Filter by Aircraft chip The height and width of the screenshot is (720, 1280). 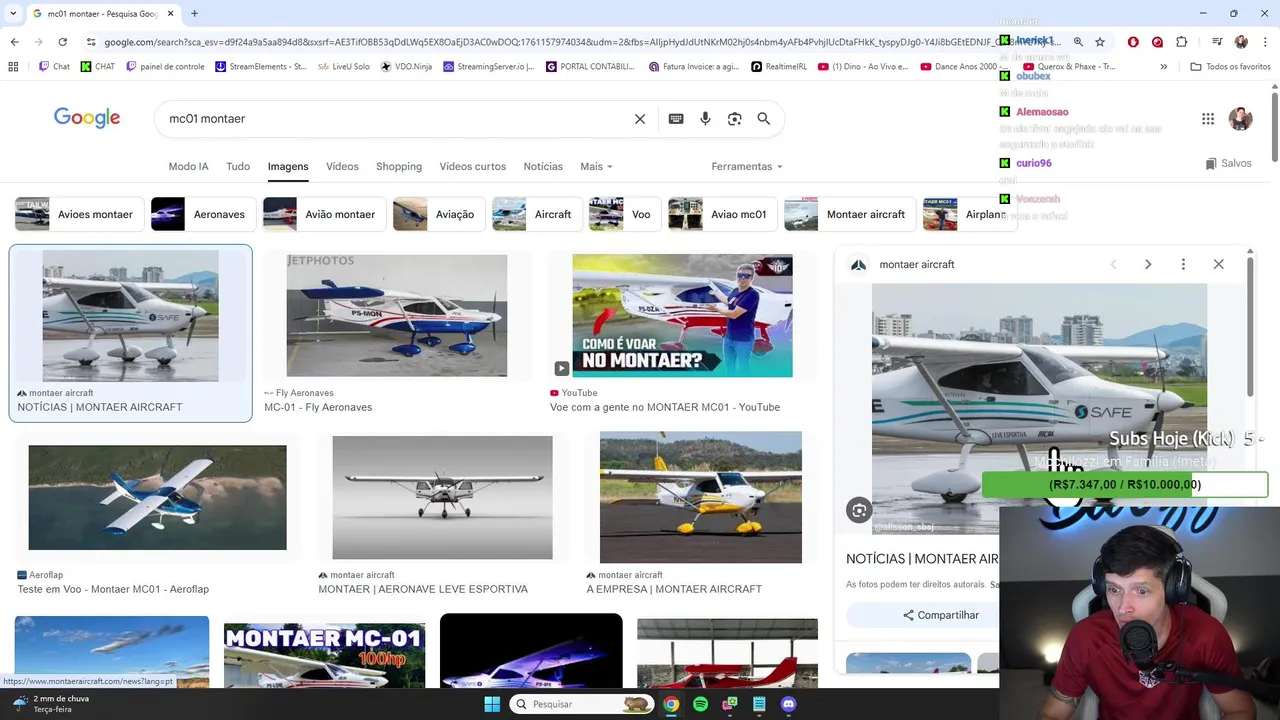coord(535,214)
